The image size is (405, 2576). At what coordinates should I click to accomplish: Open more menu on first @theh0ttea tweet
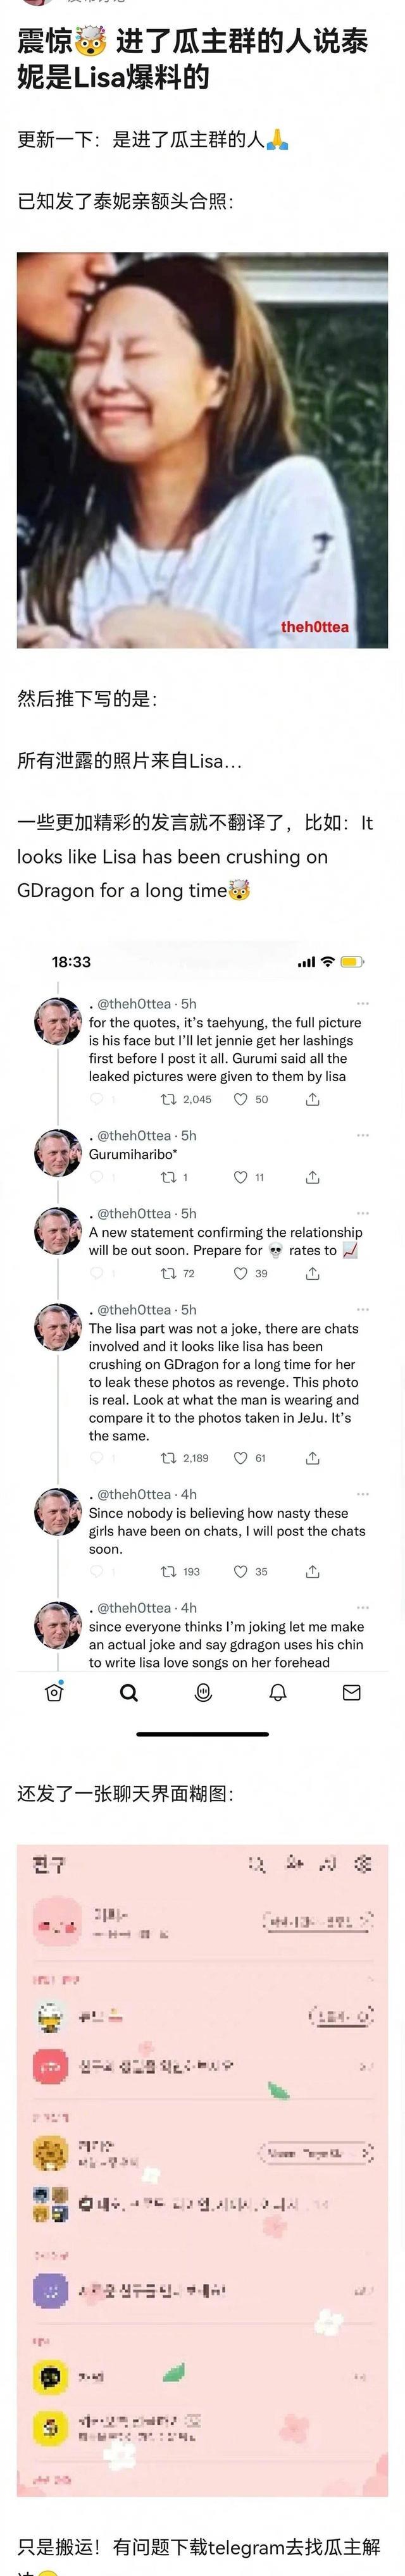(x=363, y=1003)
